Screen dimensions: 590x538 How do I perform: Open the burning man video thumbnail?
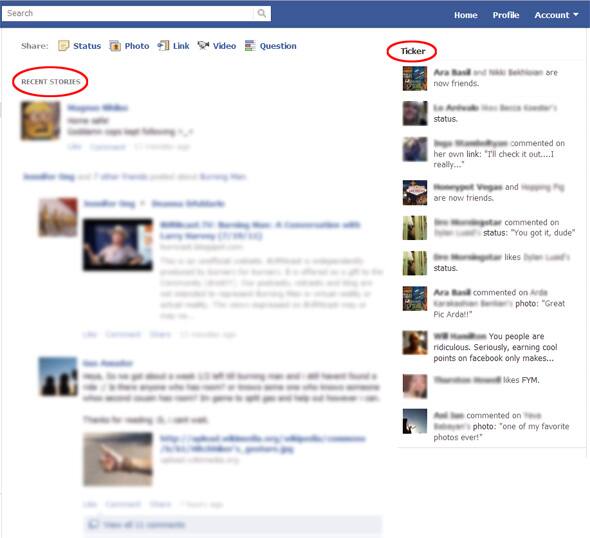pos(118,245)
